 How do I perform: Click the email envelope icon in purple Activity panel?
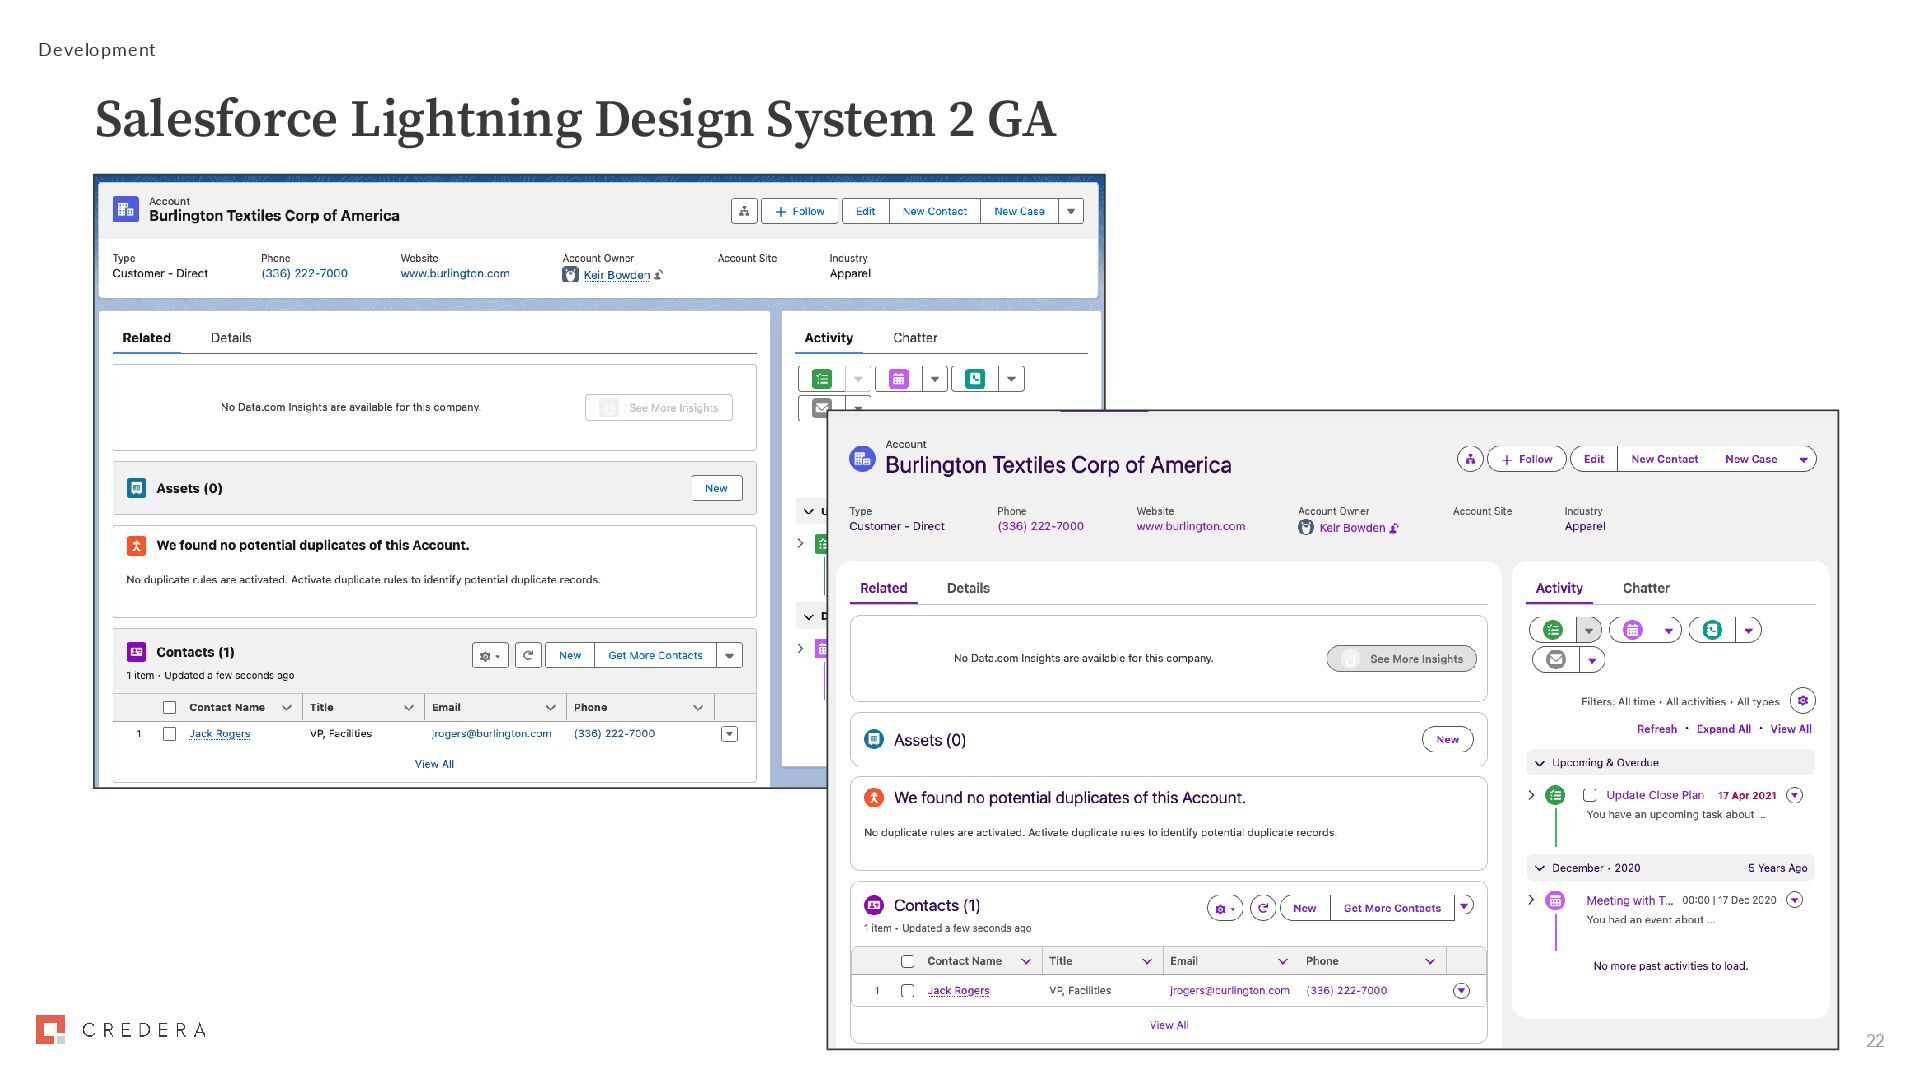coord(1555,660)
